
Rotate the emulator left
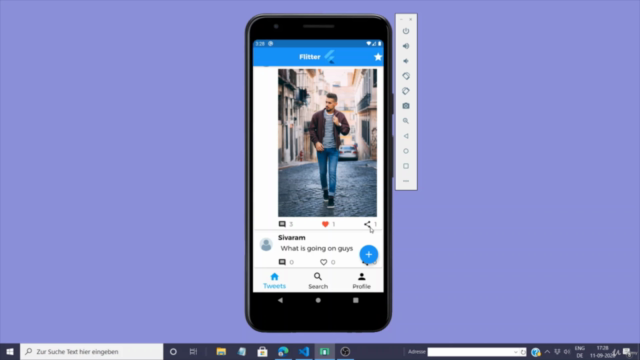(406, 76)
